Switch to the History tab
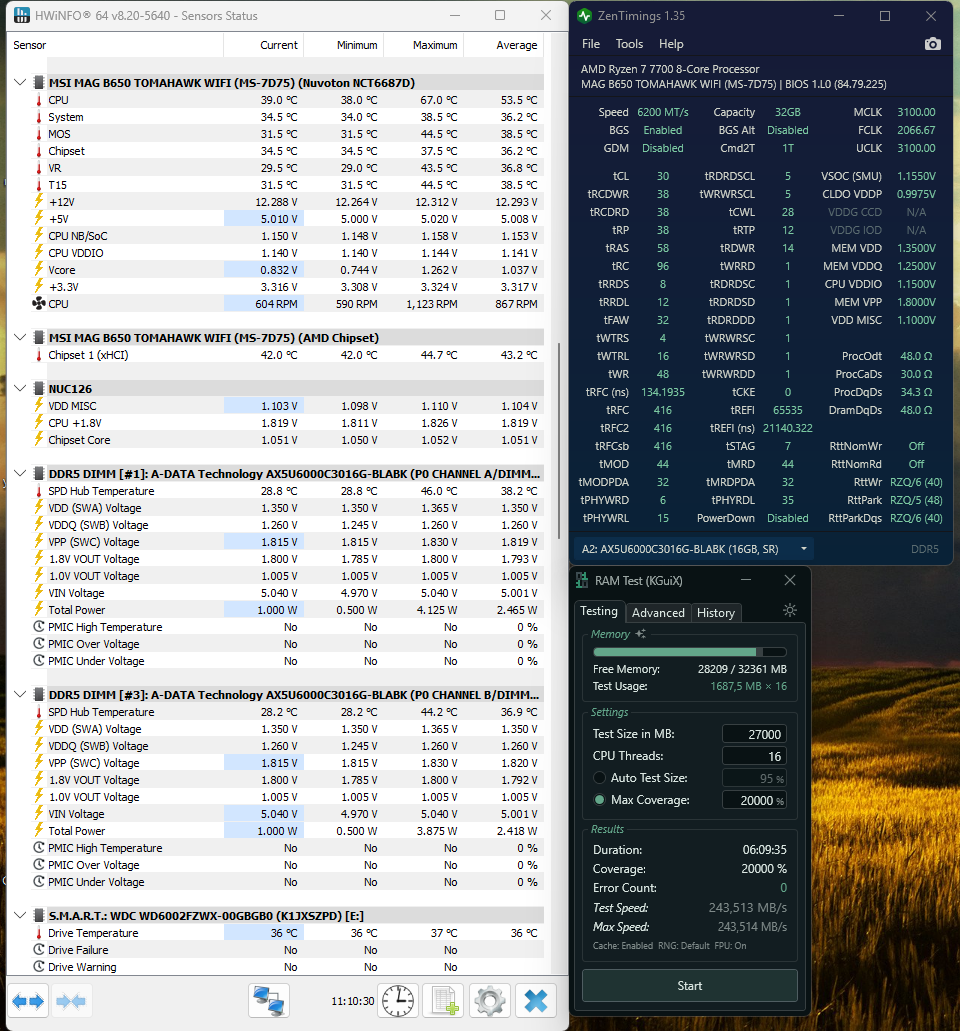Screen dimensions: 960x1031 [716, 613]
